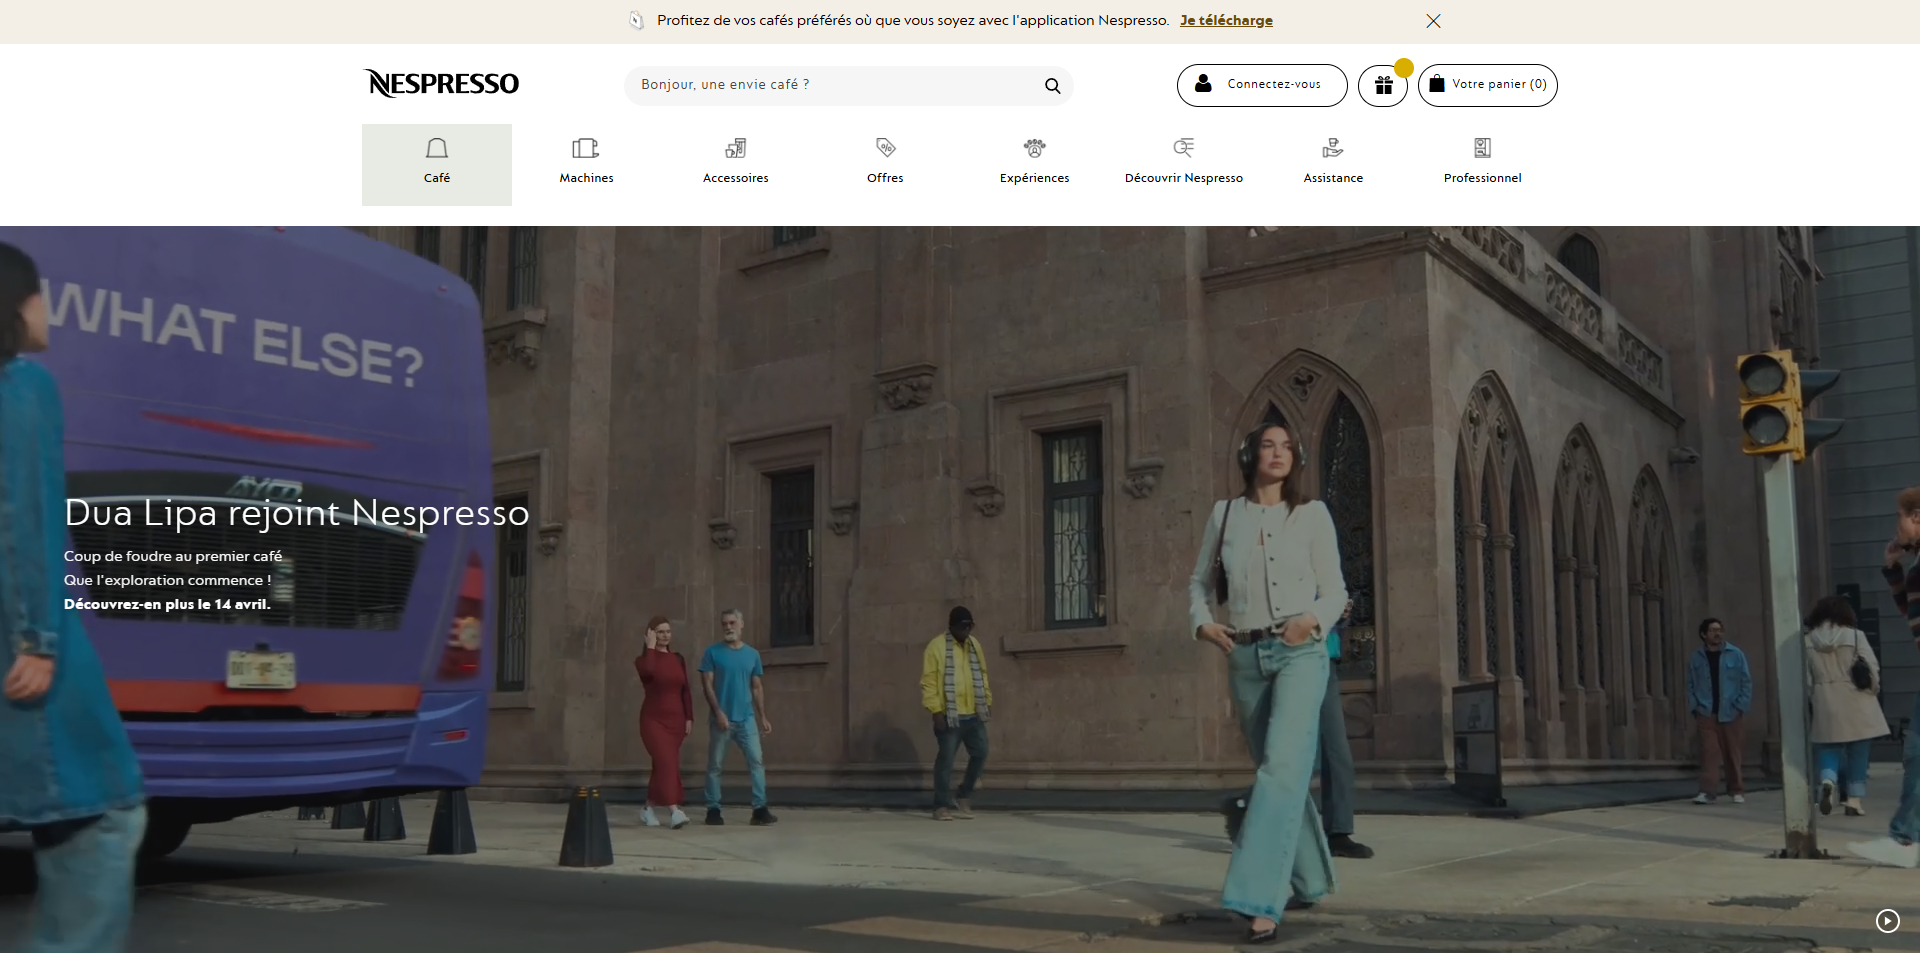Viewport: 1920px width, 953px height.
Task: Open the Professionnel menu label
Action: tap(1483, 178)
